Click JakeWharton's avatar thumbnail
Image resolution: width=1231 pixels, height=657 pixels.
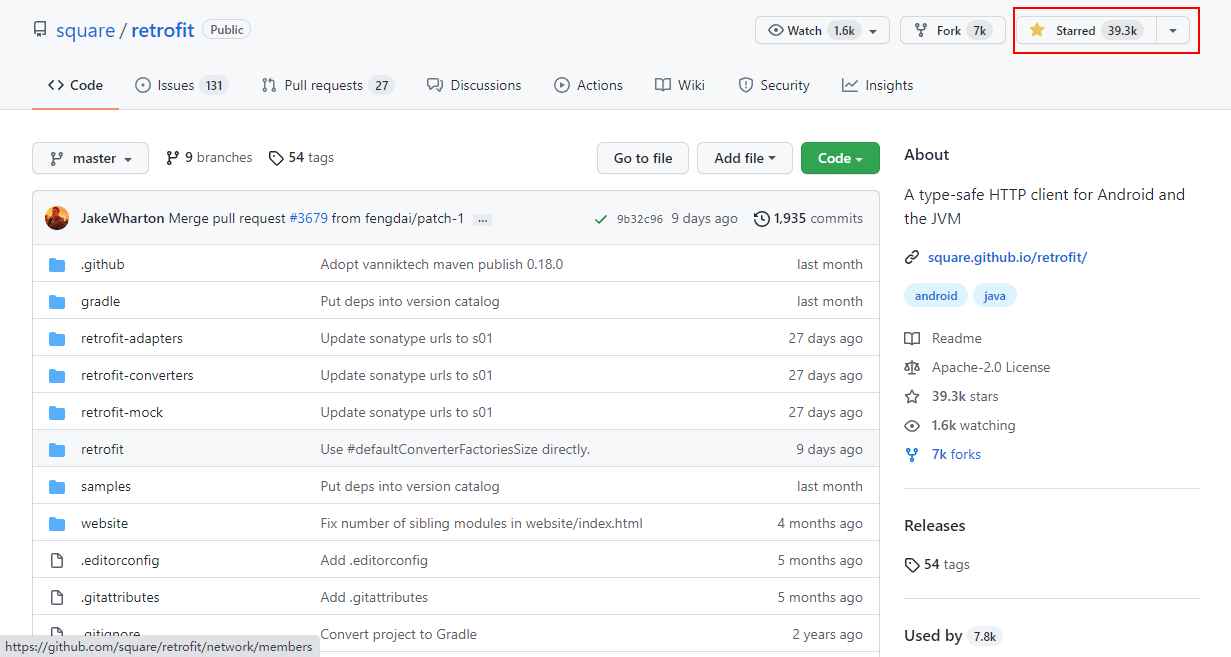57,218
